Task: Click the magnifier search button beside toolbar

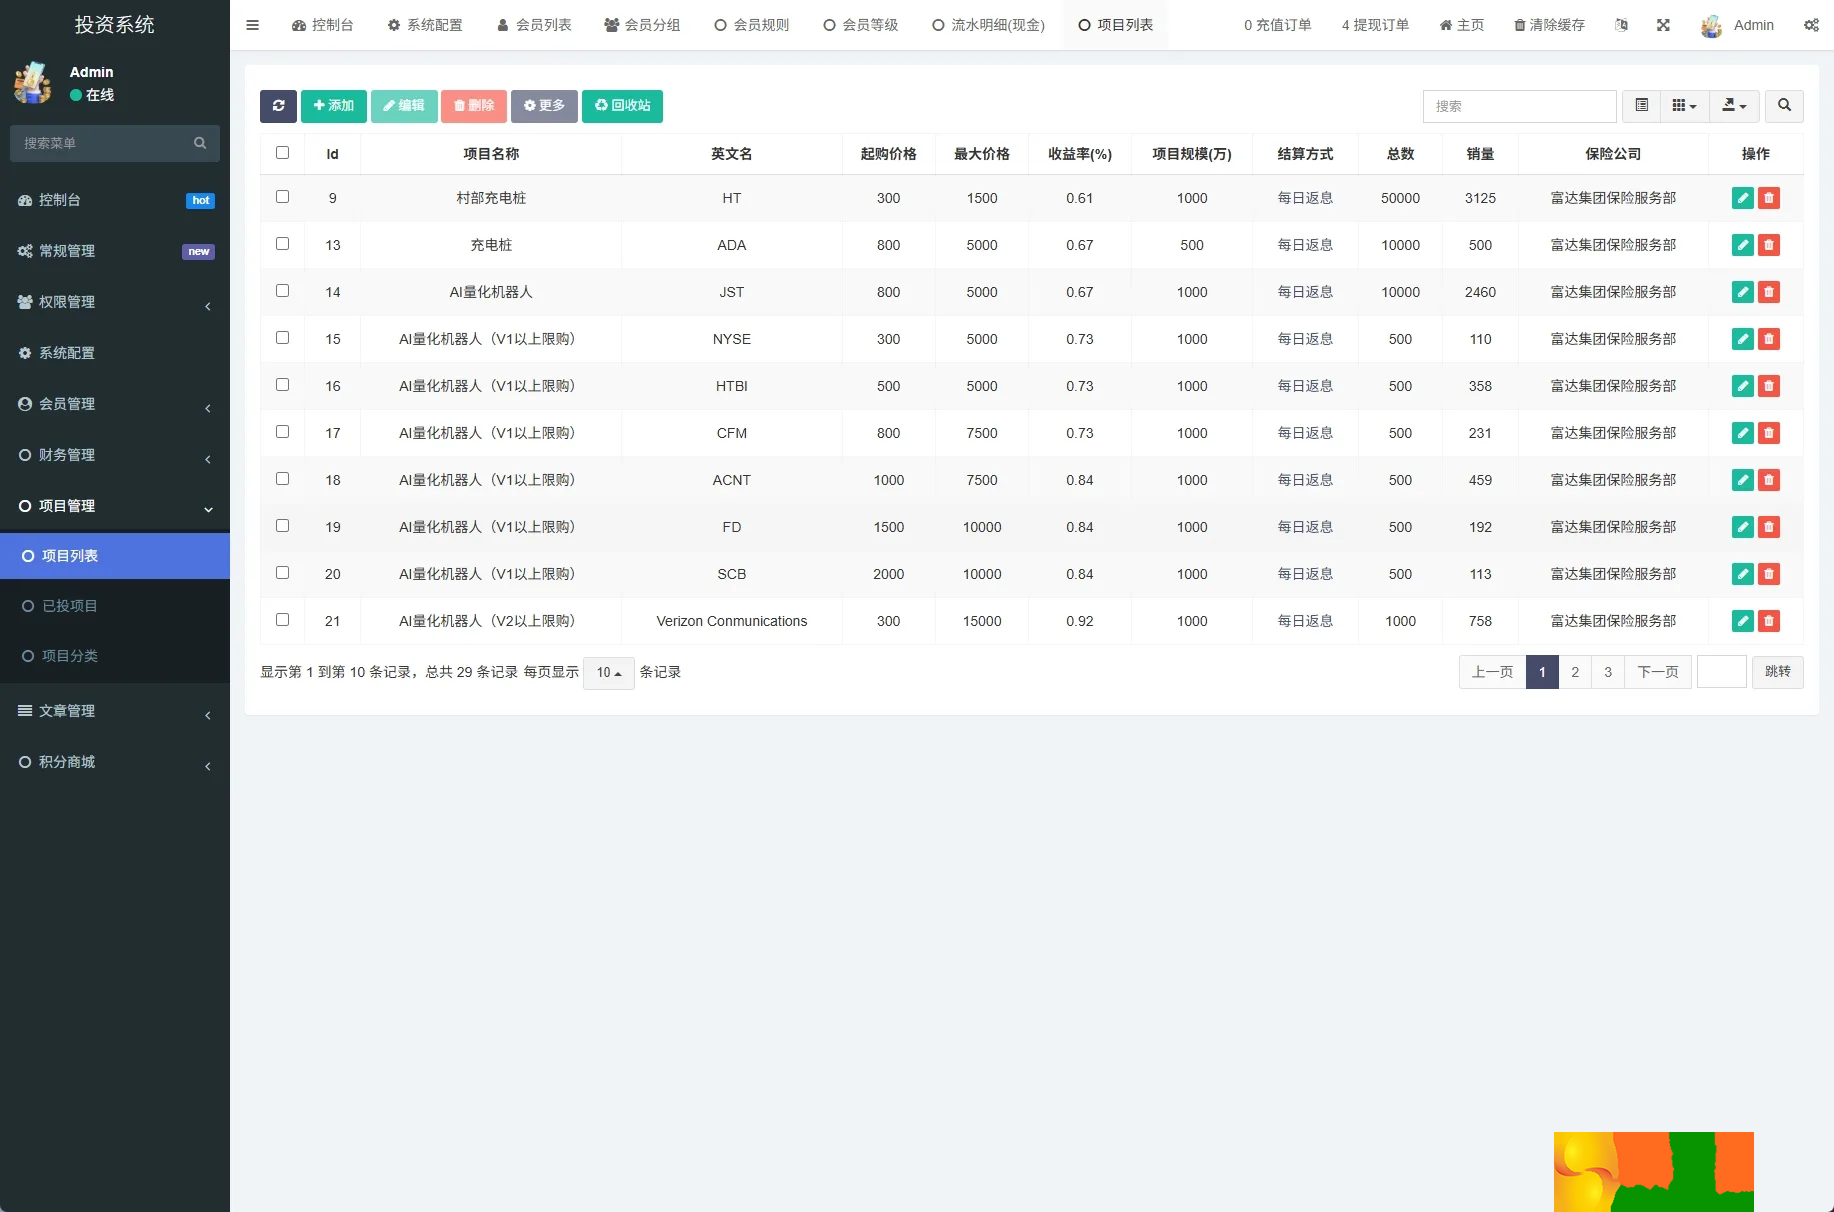Action: 1784,106
